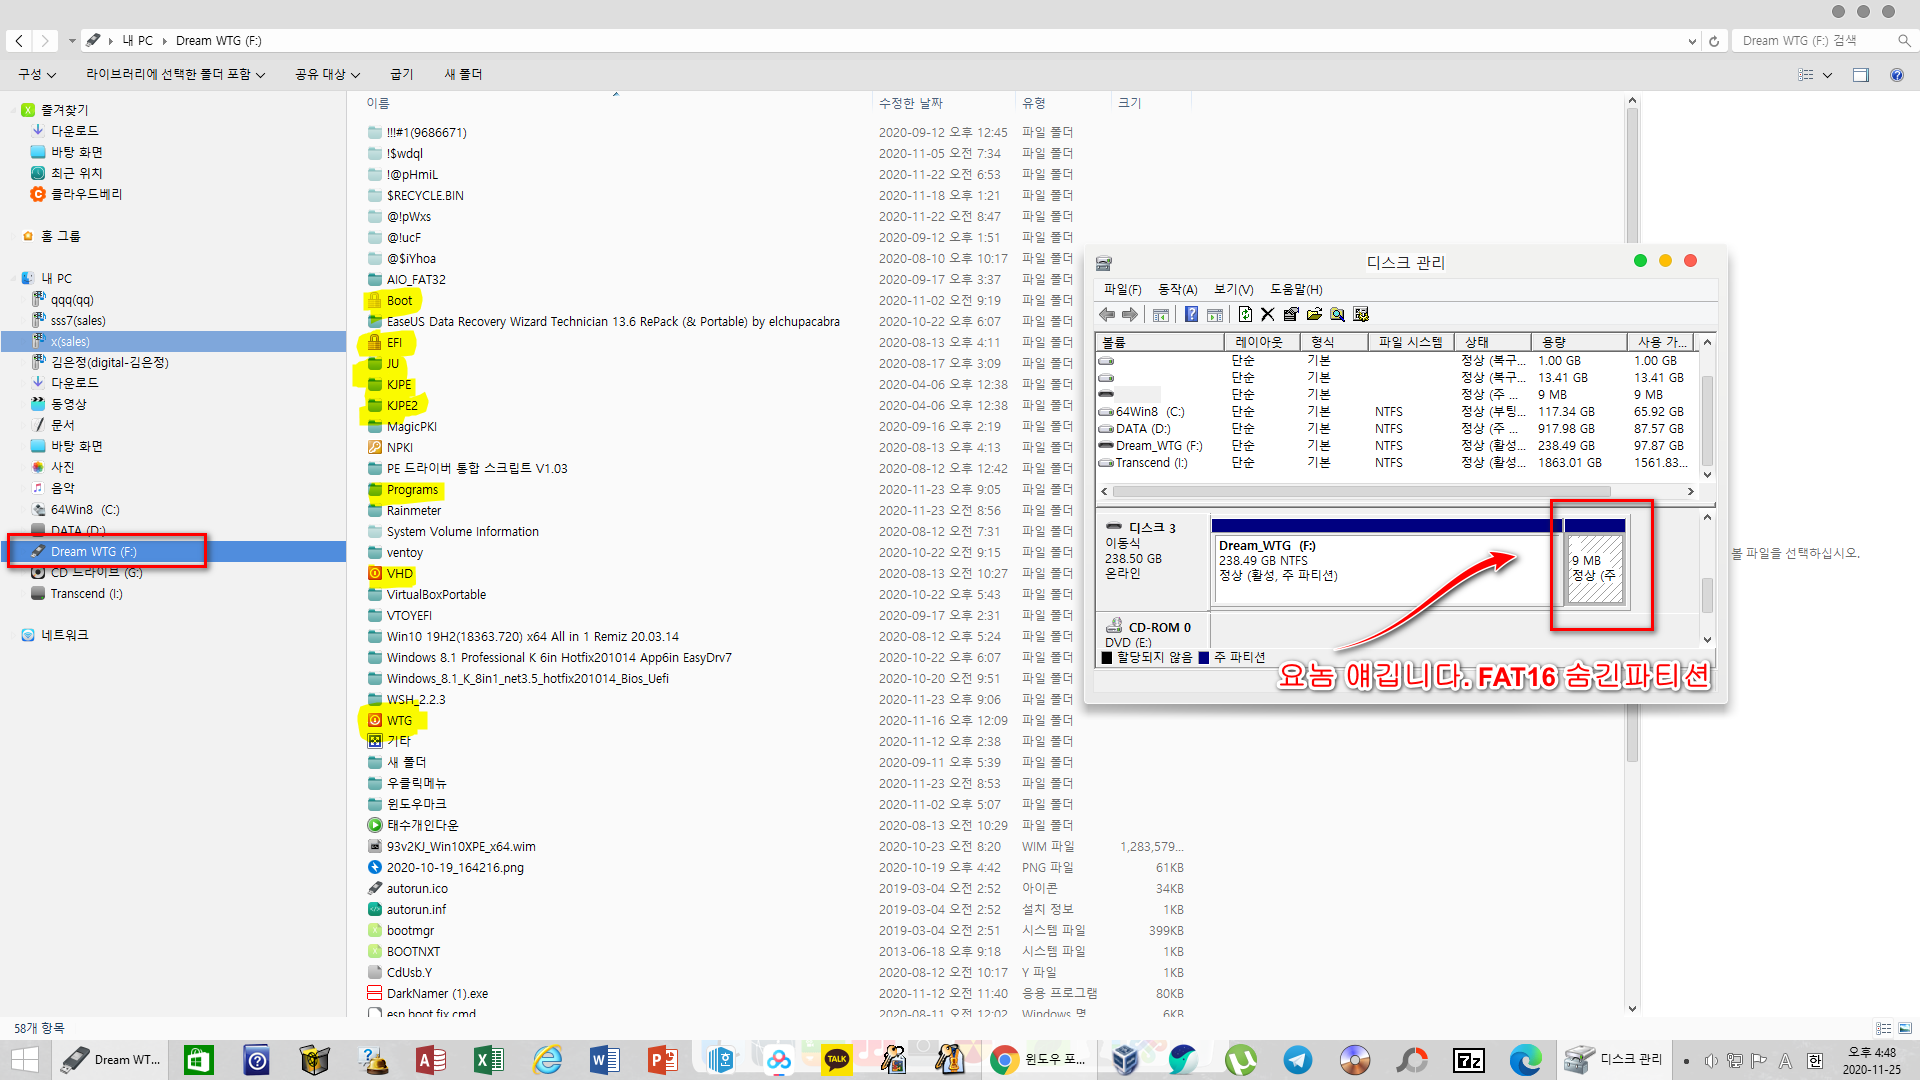This screenshot has height=1080, width=1920.
Task: Open uTorrent from the taskbar
Action: (x=1240, y=1060)
